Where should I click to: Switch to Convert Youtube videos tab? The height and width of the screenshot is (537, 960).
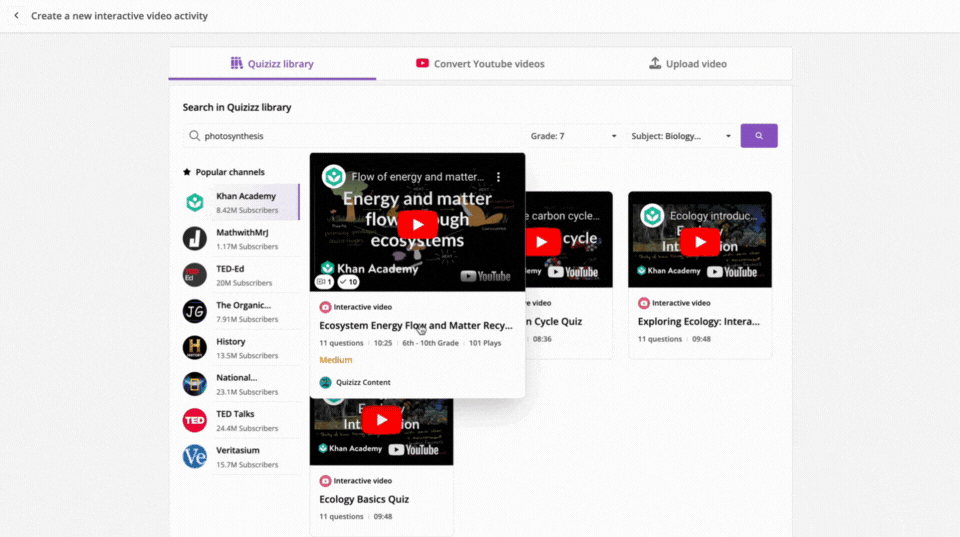480,64
